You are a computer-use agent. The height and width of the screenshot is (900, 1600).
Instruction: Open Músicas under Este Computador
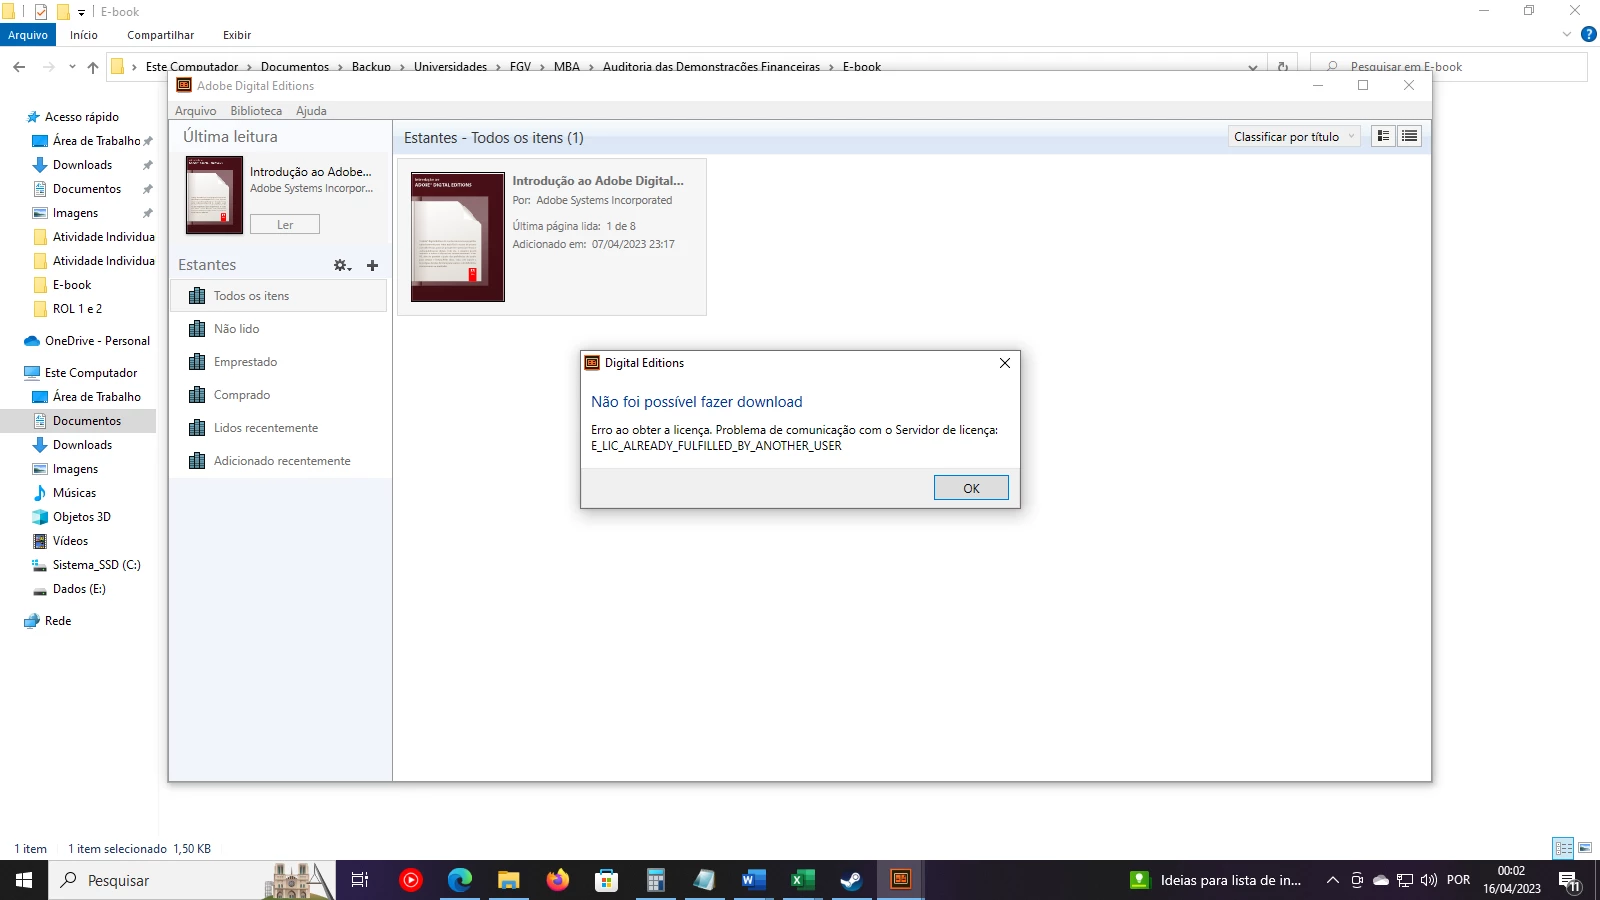point(74,493)
